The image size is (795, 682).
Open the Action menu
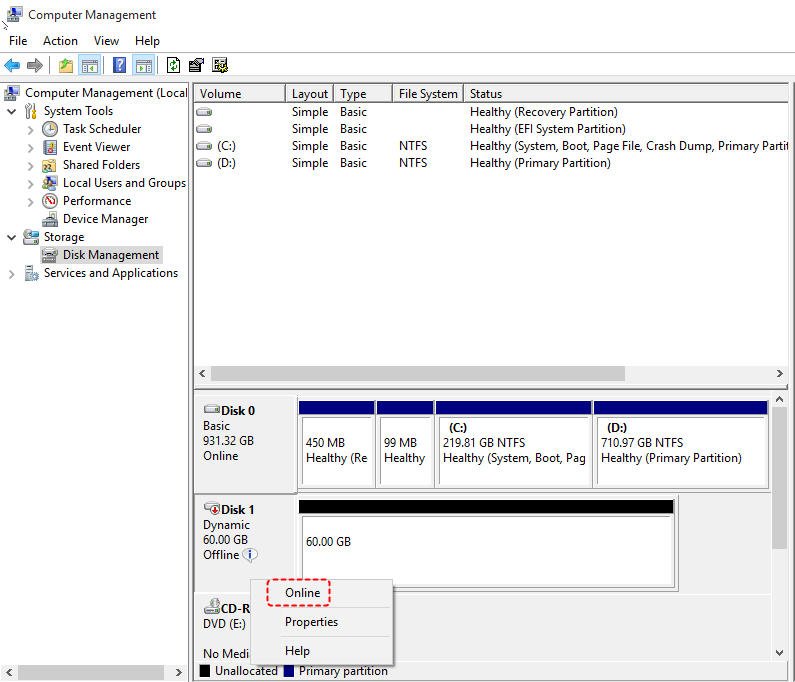point(60,41)
